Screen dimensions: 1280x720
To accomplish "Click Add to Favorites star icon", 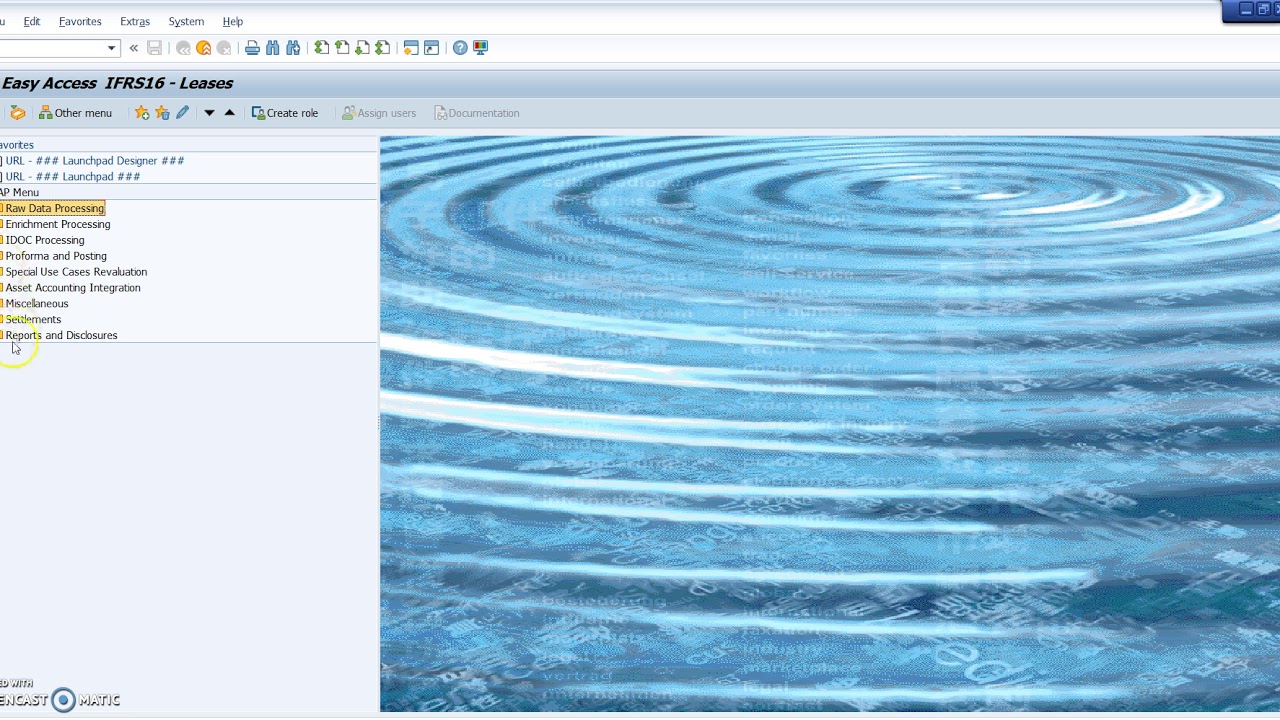I will pyautogui.click(x=142, y=113).
